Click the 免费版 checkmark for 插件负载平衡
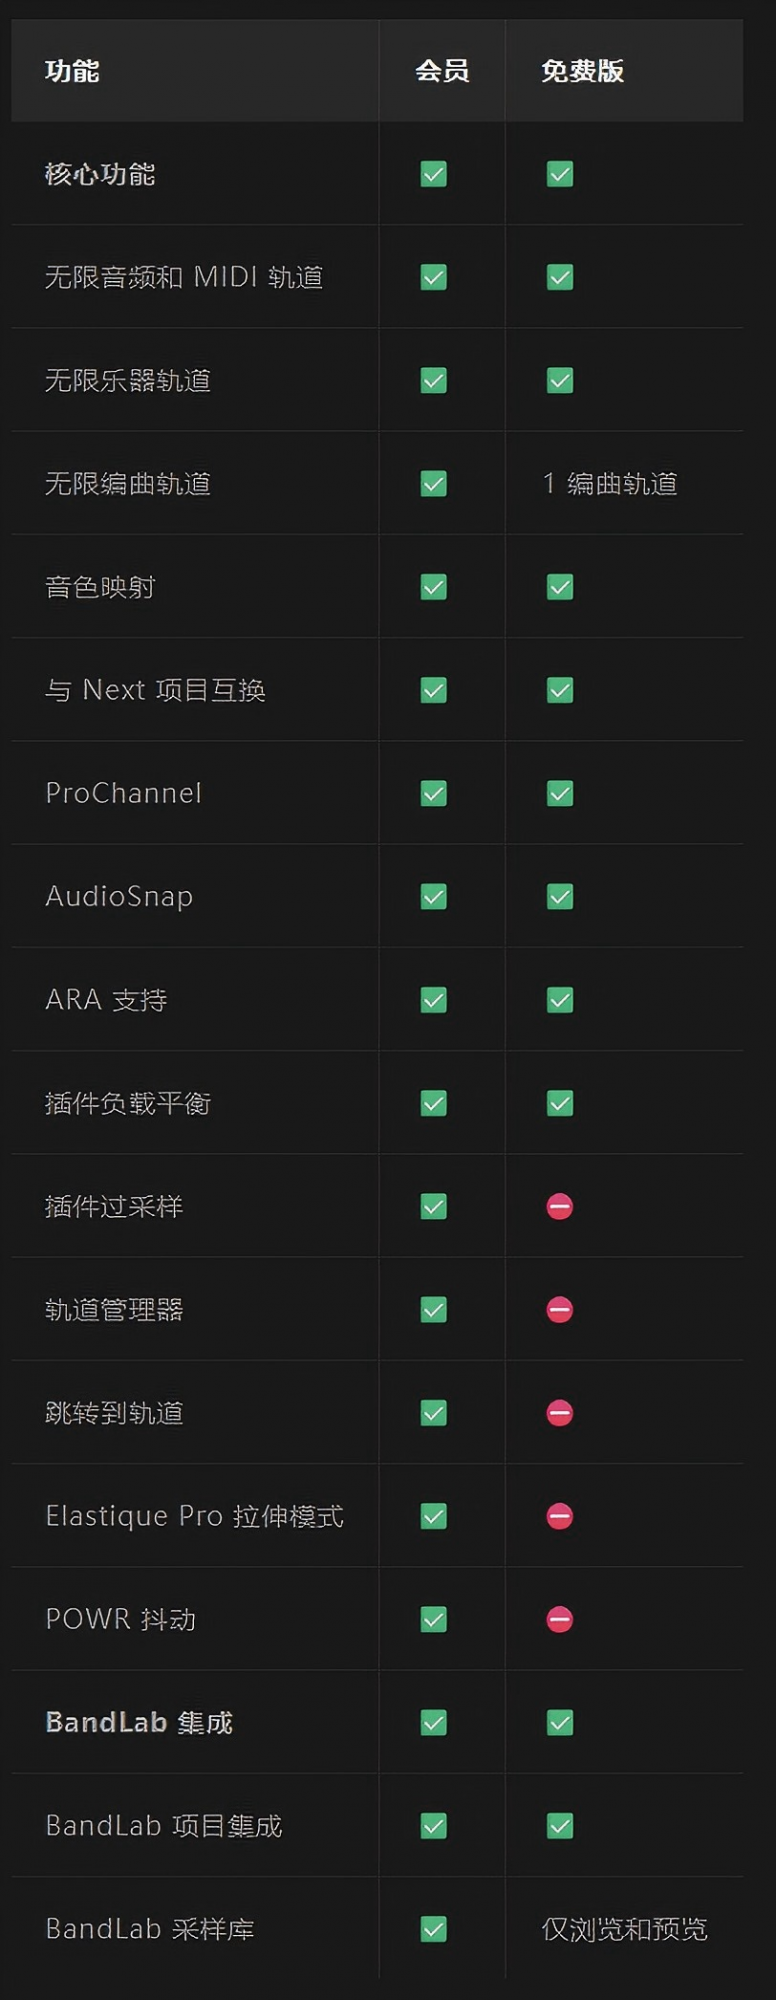Screen dimensions: 776x2000 (560, 1104)
